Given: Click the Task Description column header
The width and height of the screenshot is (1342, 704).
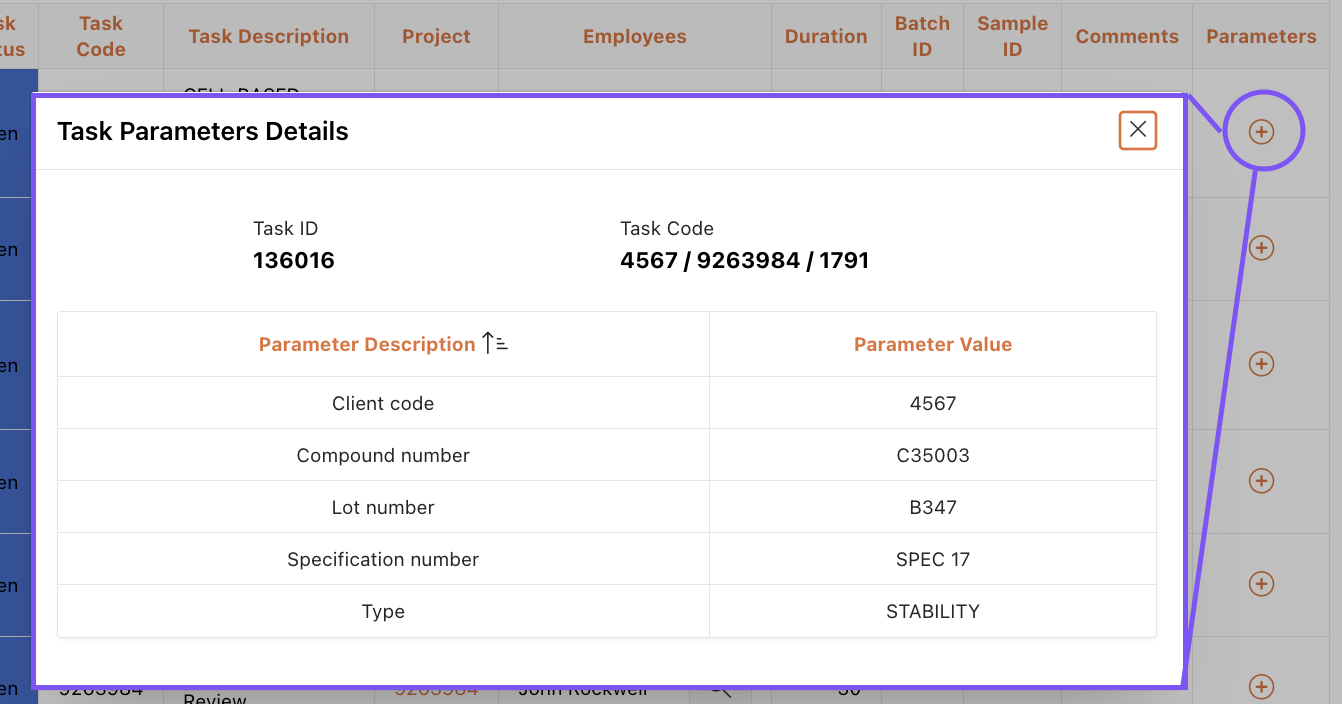Looking at the screenshot, I should coord(268,37).
